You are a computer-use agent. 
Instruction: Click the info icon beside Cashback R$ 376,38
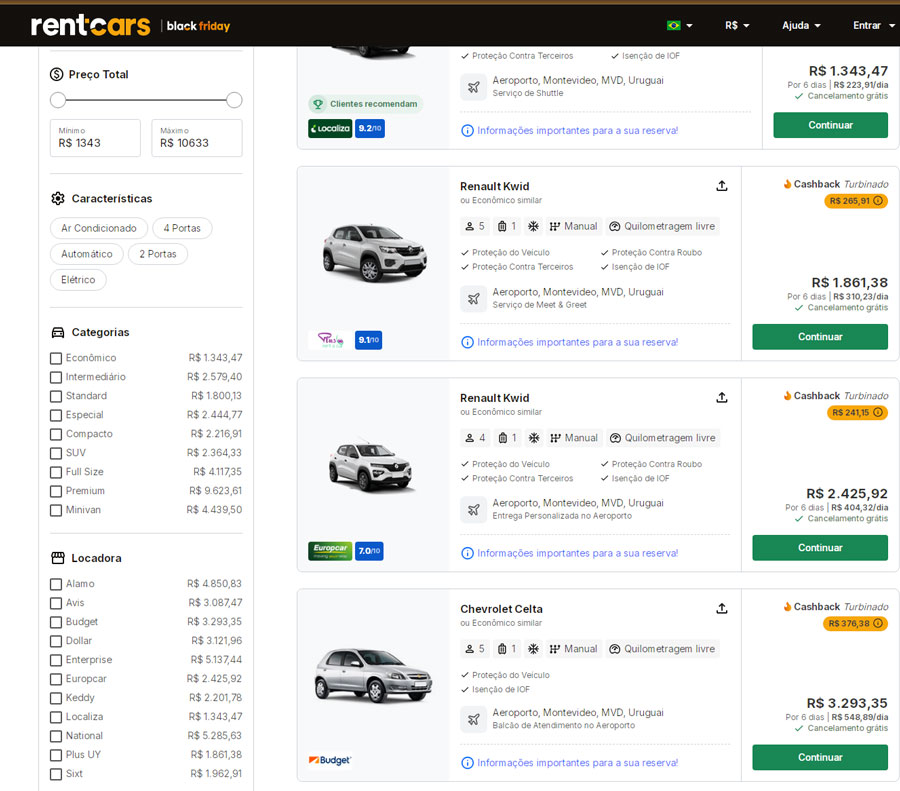[878, 624]
